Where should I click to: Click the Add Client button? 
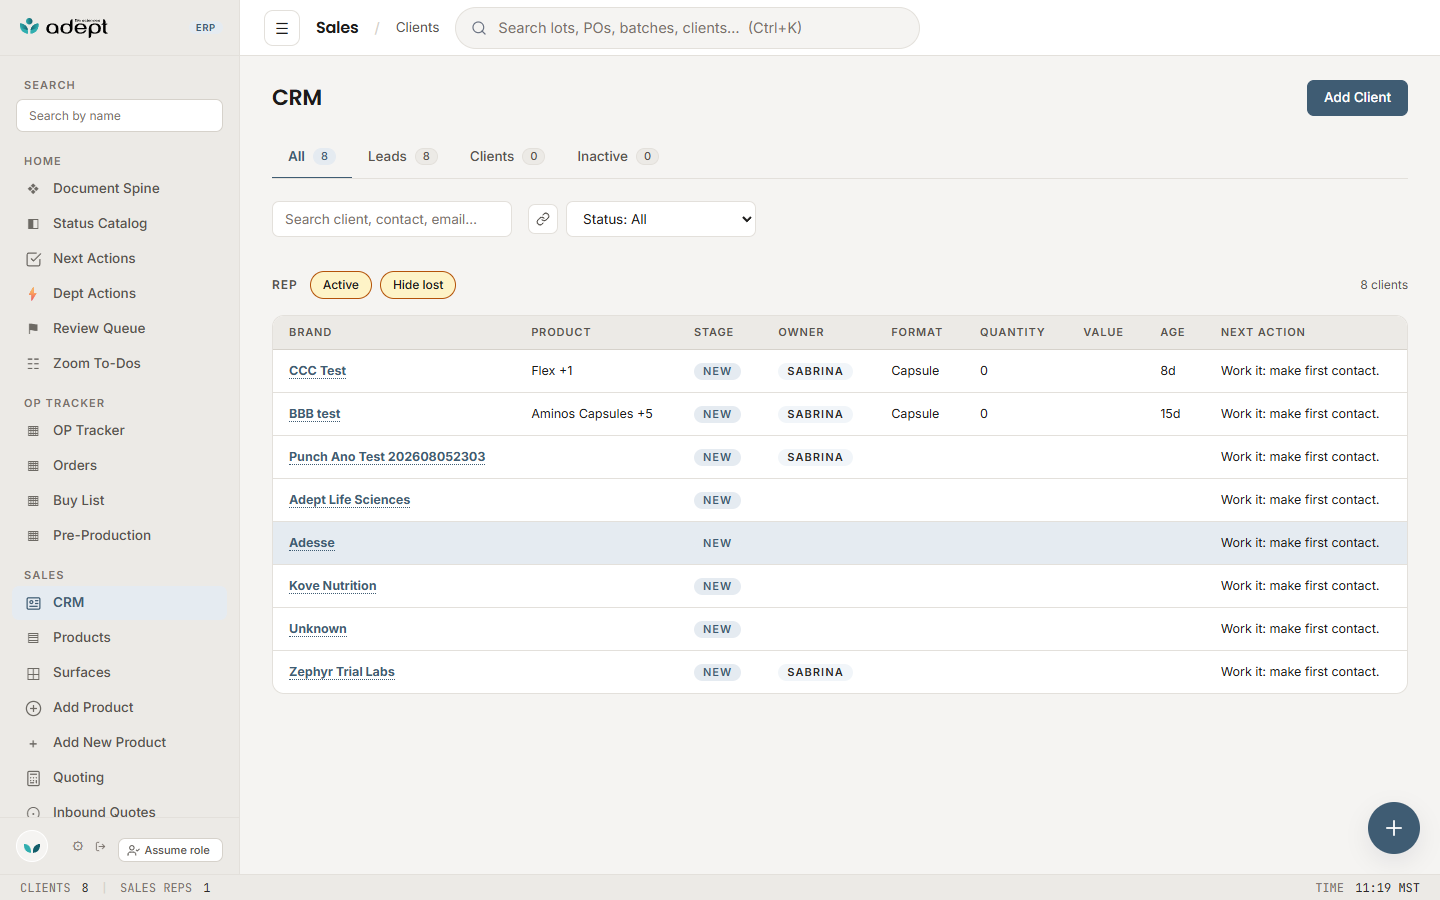[x=1357, y=98]
